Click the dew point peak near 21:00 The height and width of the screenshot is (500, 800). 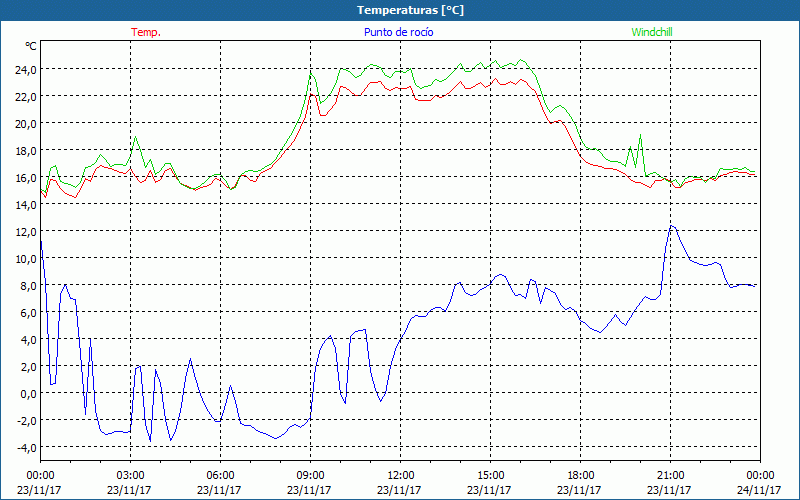[671, 226]
